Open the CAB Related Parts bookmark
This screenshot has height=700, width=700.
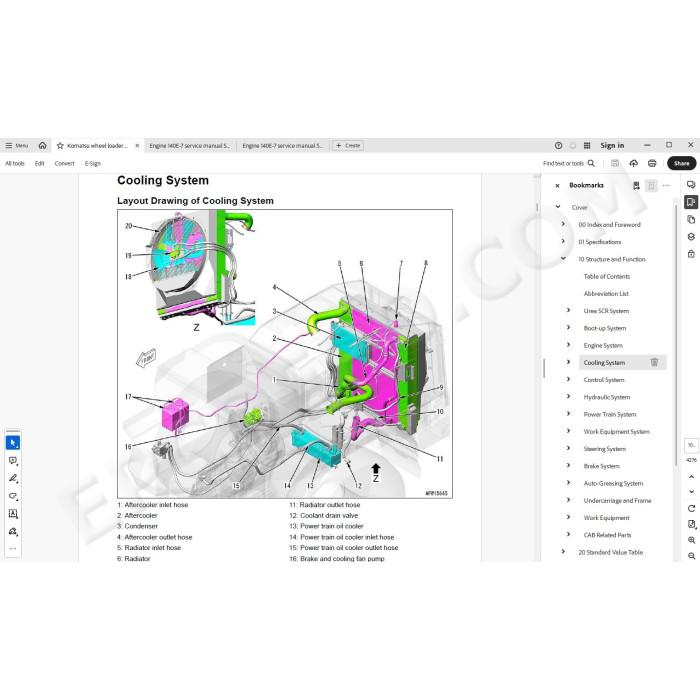(607, 535)
